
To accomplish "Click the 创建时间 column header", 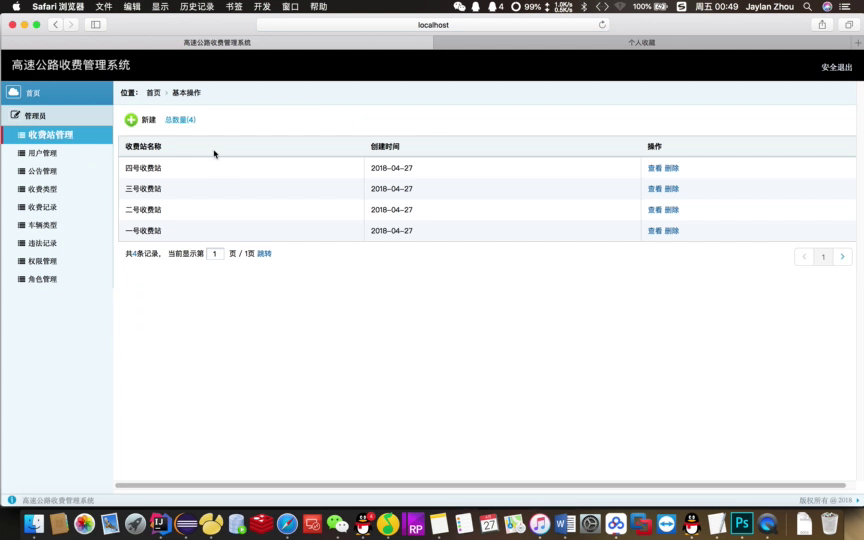I will pyautogui.click(x=385, y=147).
